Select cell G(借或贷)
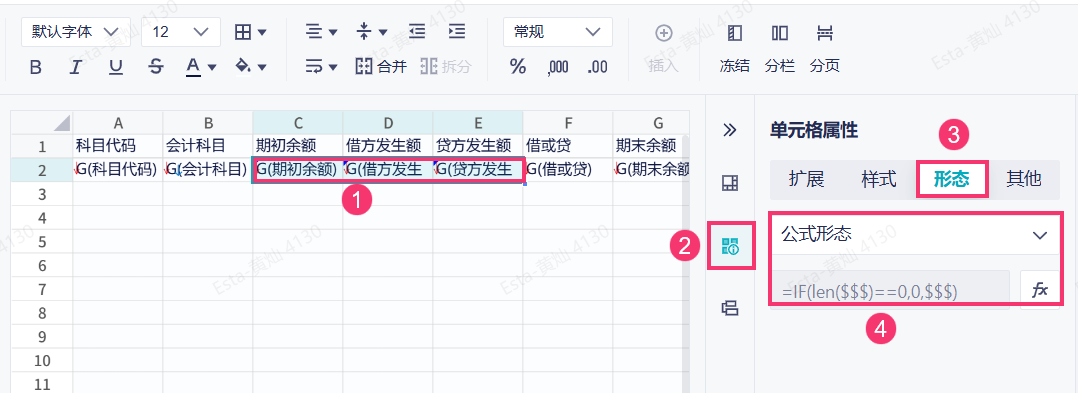Screen dimensions: 1080x393 coord(568,170)
